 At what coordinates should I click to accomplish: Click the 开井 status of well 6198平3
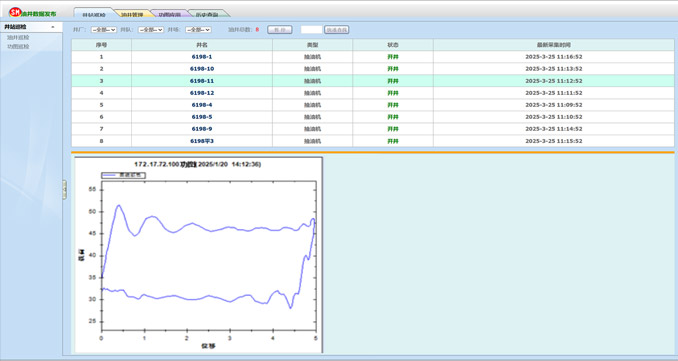(393, 141)
